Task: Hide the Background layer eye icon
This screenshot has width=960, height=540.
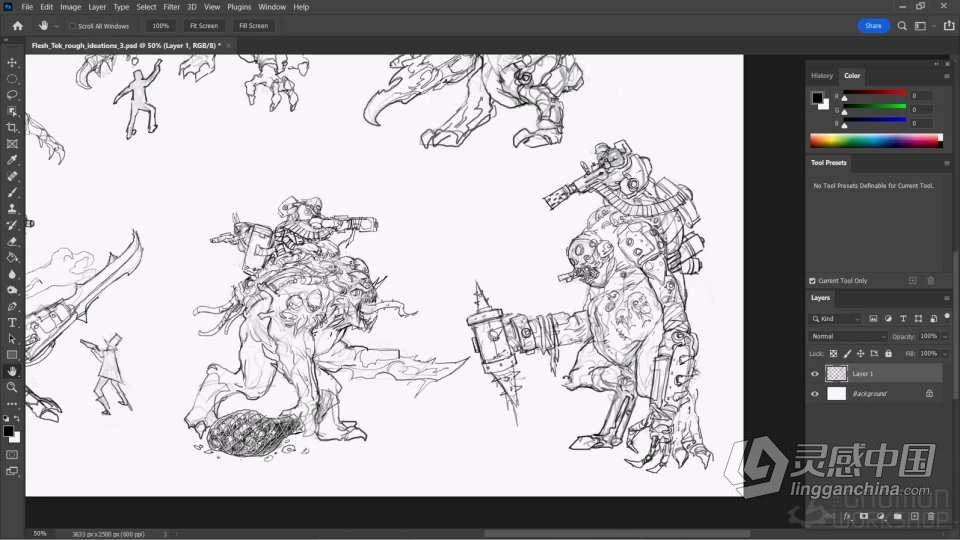Action: (x=815, y=394)
